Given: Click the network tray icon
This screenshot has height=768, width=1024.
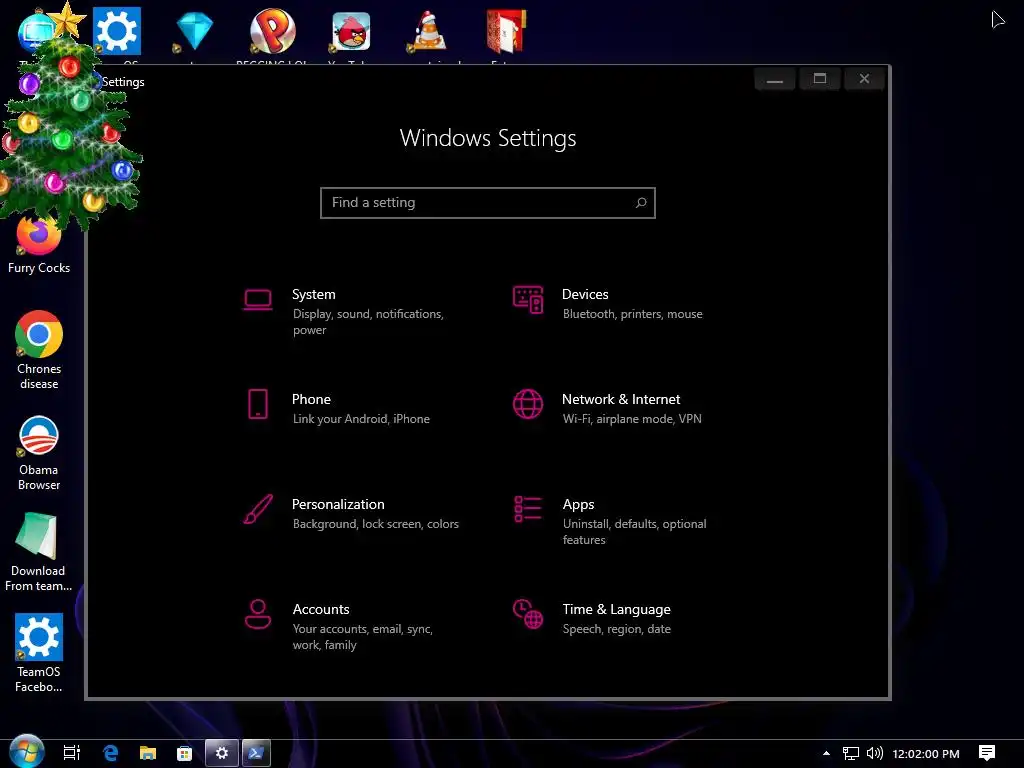Looking at the screenshot, I should click(x=850, y=754).
